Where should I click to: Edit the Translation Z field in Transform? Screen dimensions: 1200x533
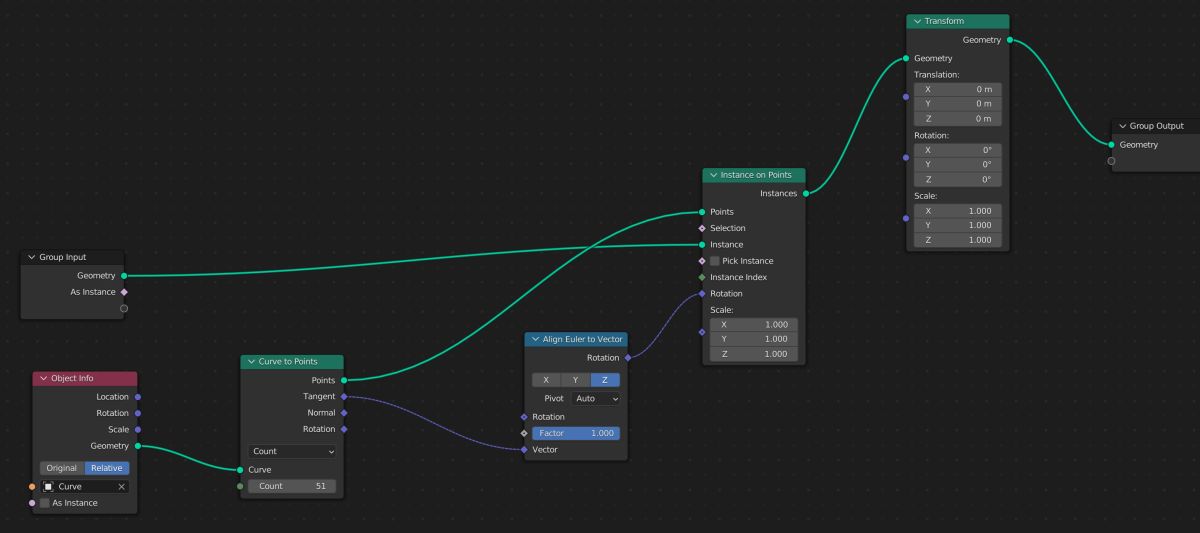(958, 119)
